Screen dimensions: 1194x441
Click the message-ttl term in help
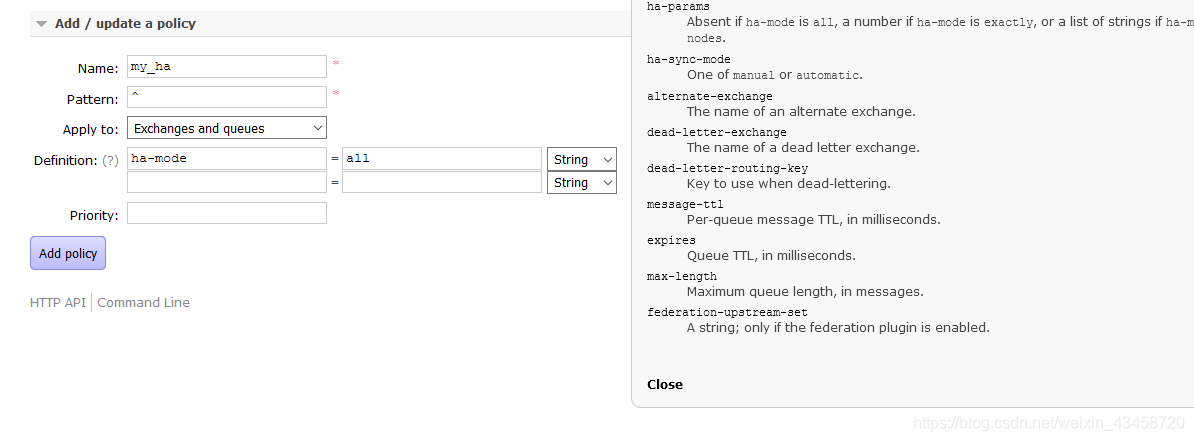685,204
